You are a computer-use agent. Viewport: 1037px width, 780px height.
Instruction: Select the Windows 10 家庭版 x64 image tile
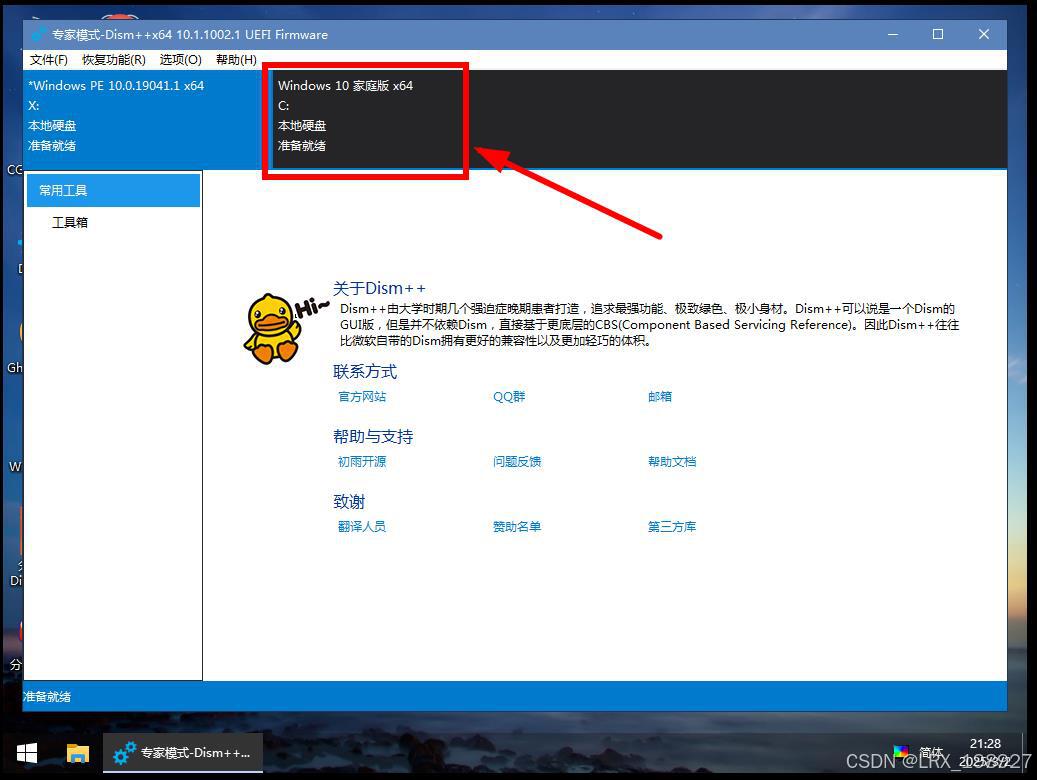367,119
